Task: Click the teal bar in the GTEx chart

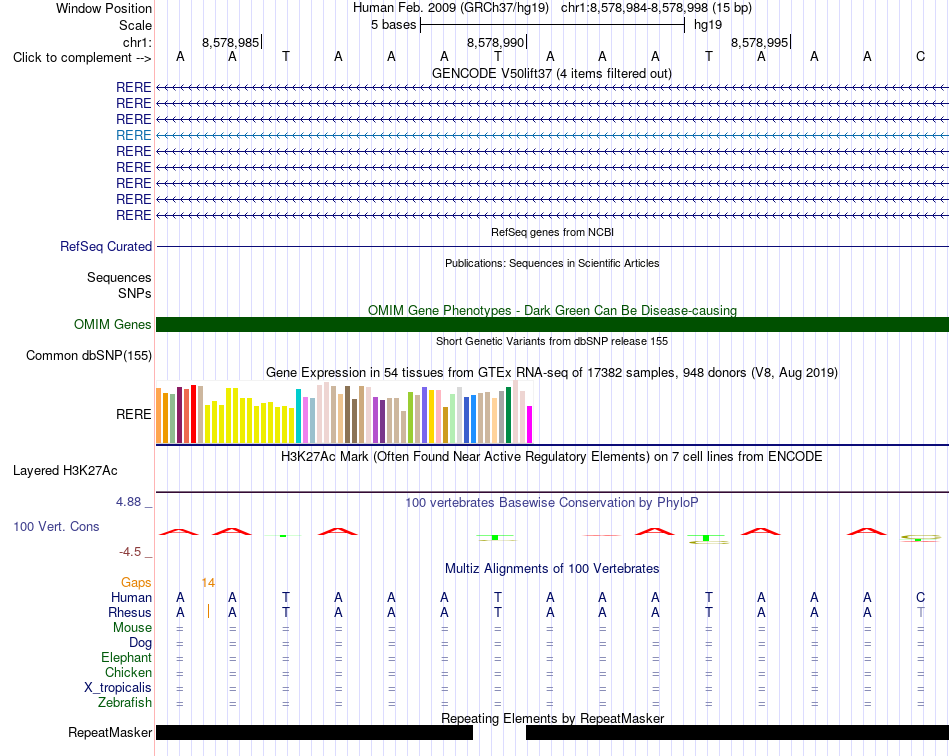Action: (299, 416)
